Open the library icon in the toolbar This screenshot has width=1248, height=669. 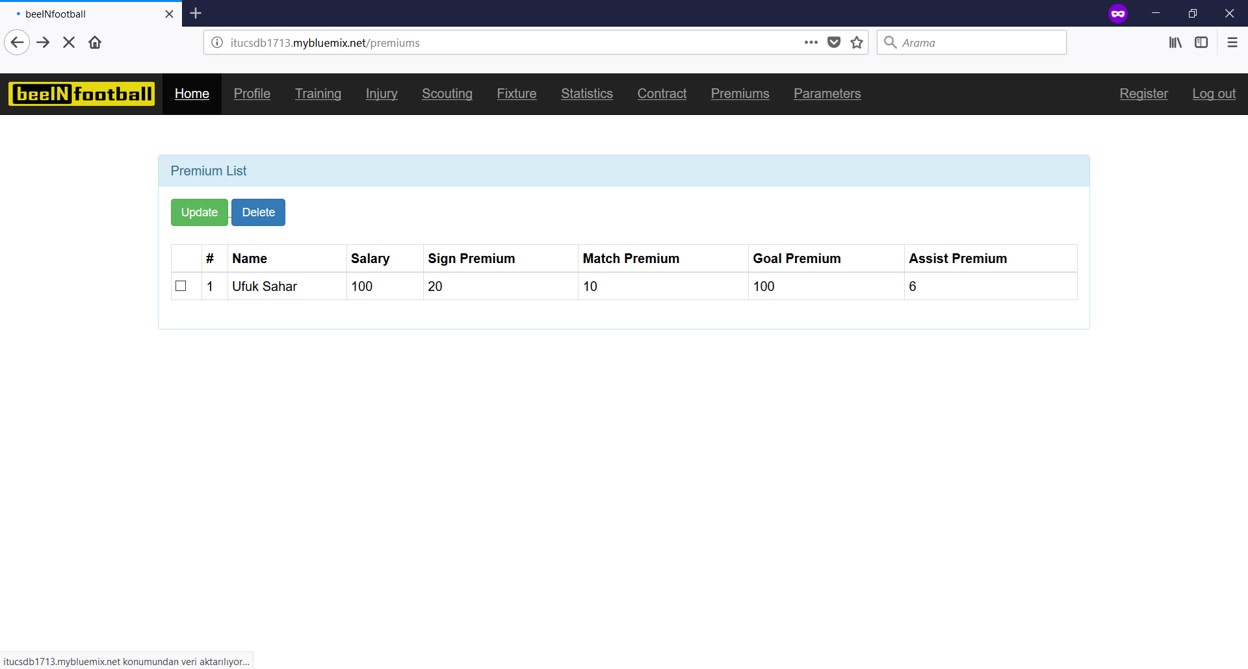[1175, 42]
